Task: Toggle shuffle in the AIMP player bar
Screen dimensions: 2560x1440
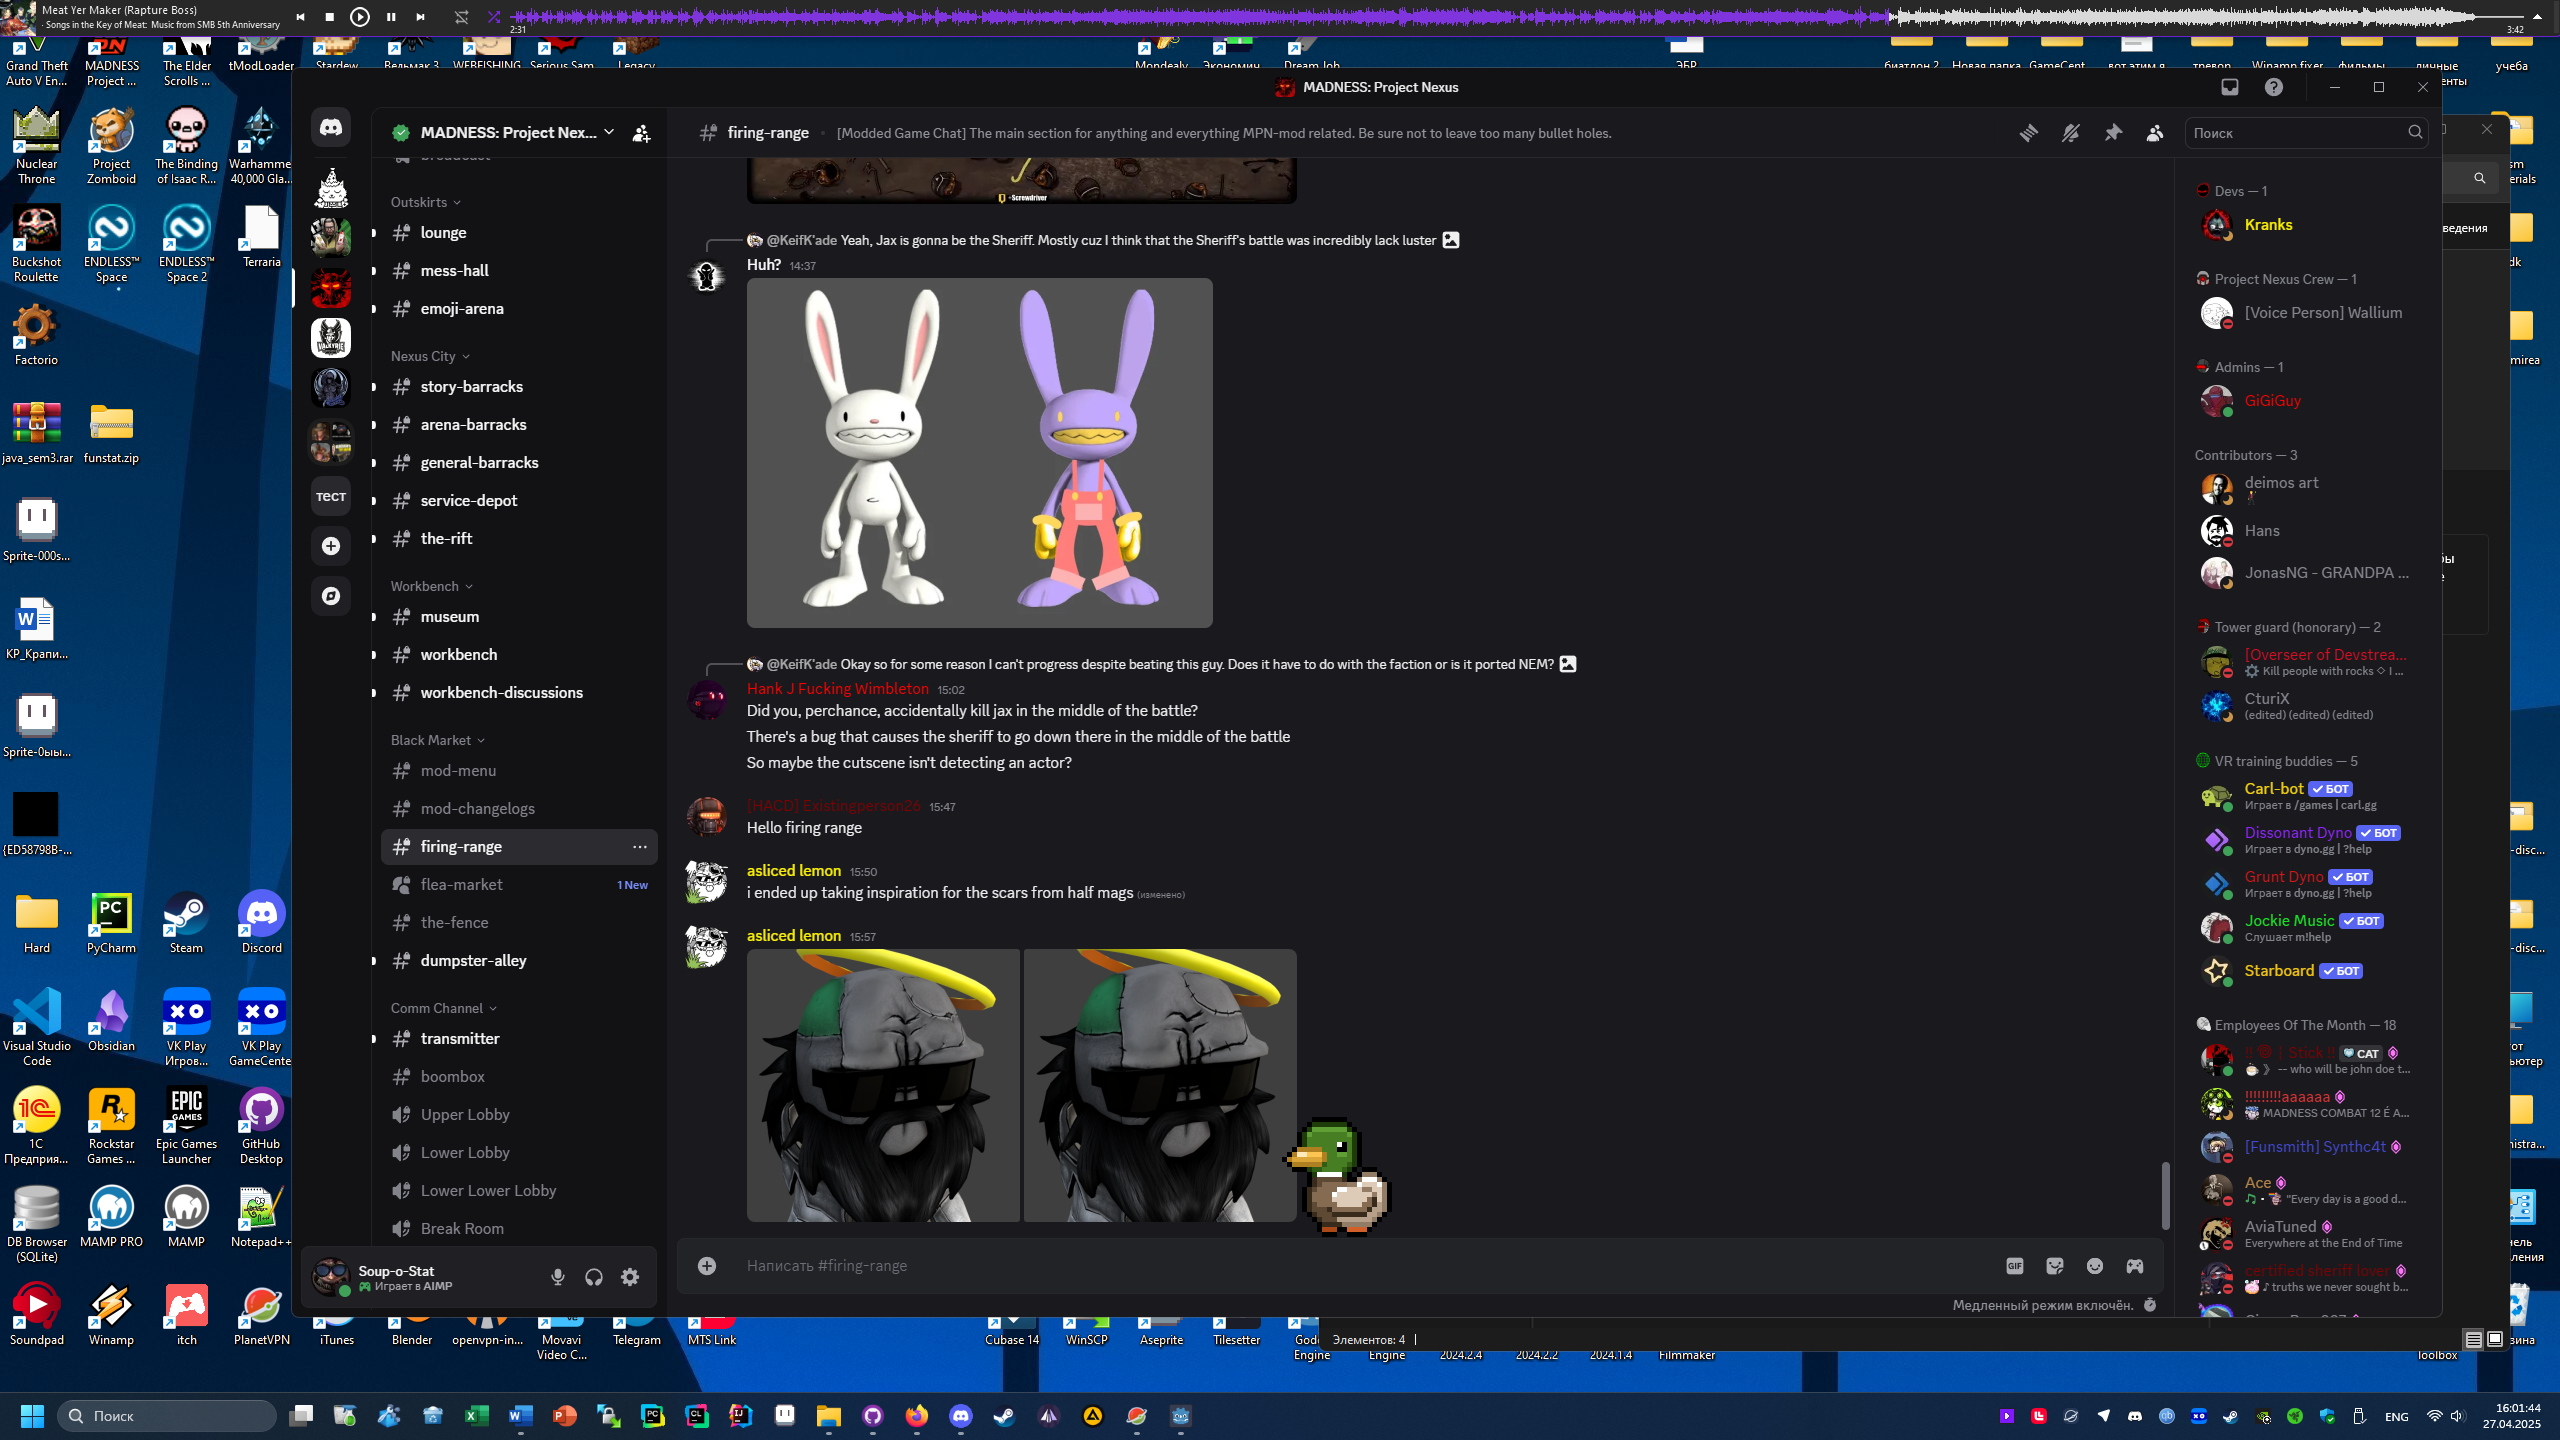Action: click(494, 17)
